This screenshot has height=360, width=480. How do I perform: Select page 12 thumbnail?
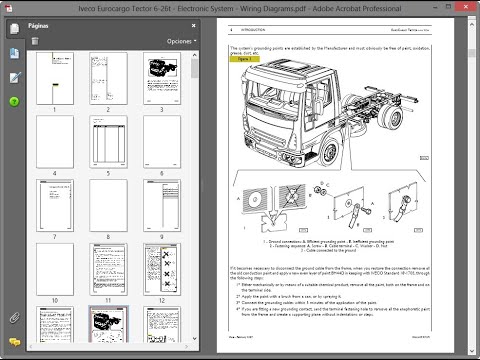pos(162,269)
